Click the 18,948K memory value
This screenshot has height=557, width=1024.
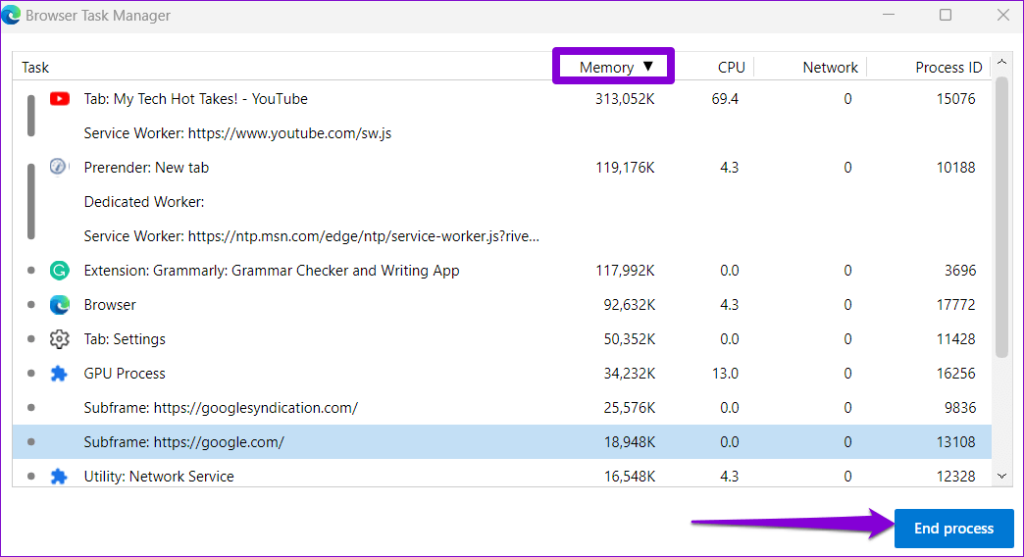[628, 442]
